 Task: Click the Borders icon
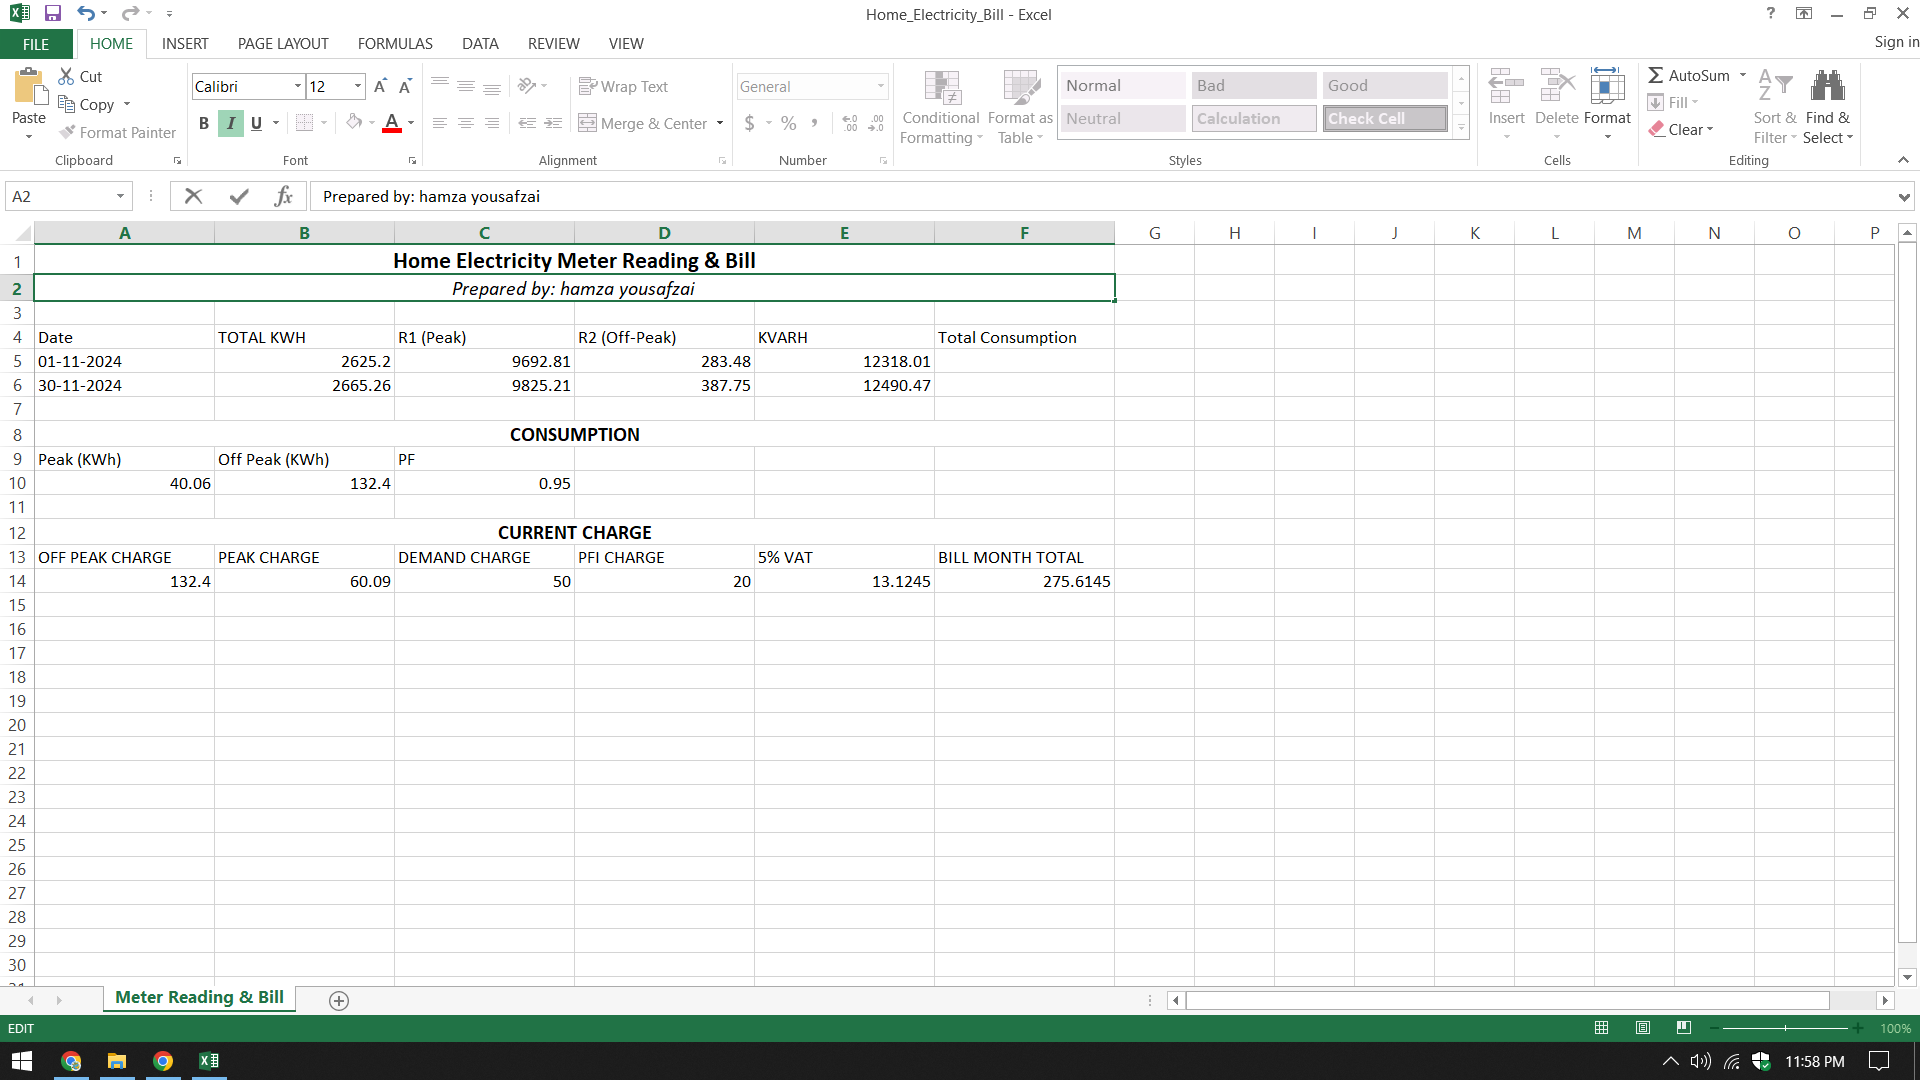click(304, 123)
